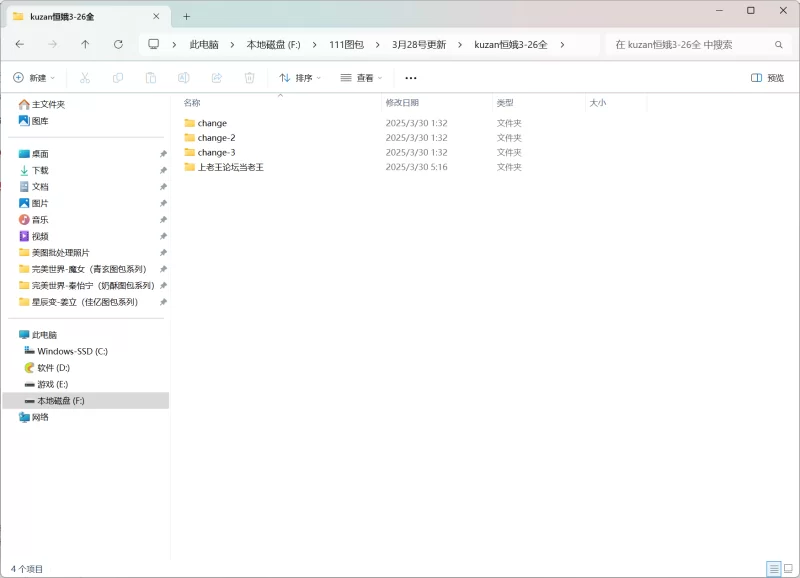Open 下载 (Downloads) in the sidebar
Screen dimensions: 800x578
(x=40, y=170)
